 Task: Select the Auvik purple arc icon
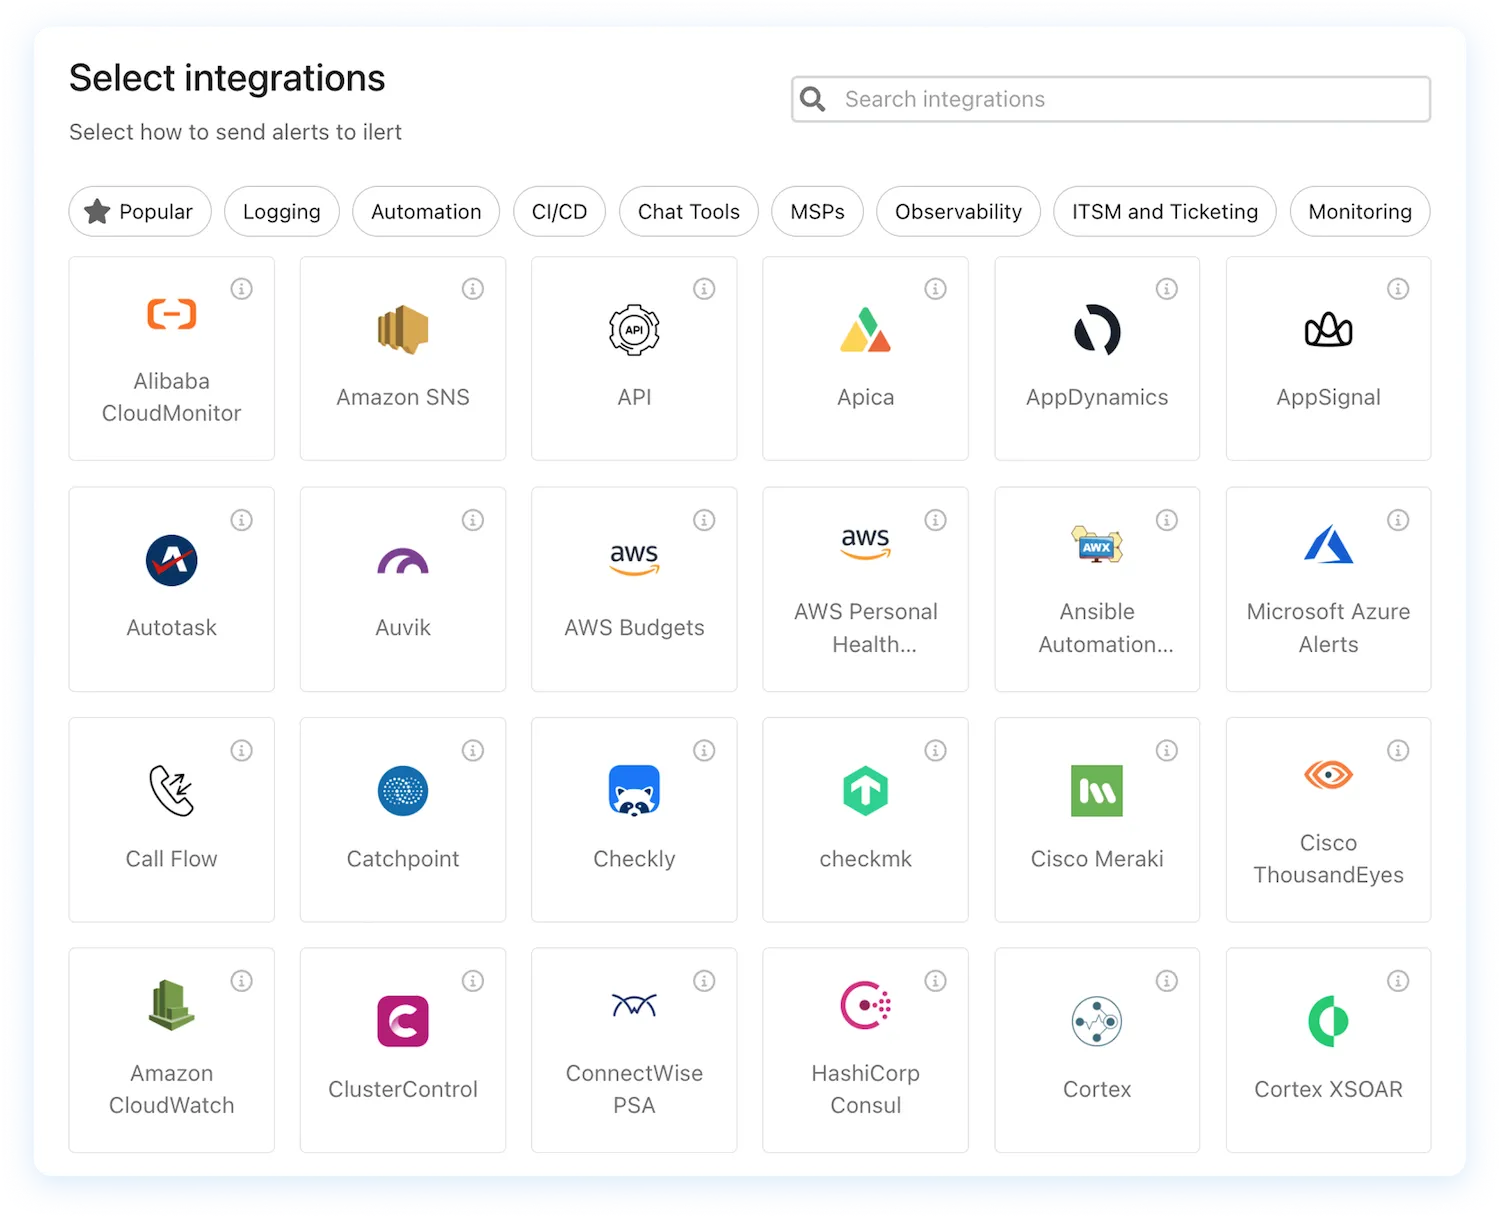coord(403,561)
